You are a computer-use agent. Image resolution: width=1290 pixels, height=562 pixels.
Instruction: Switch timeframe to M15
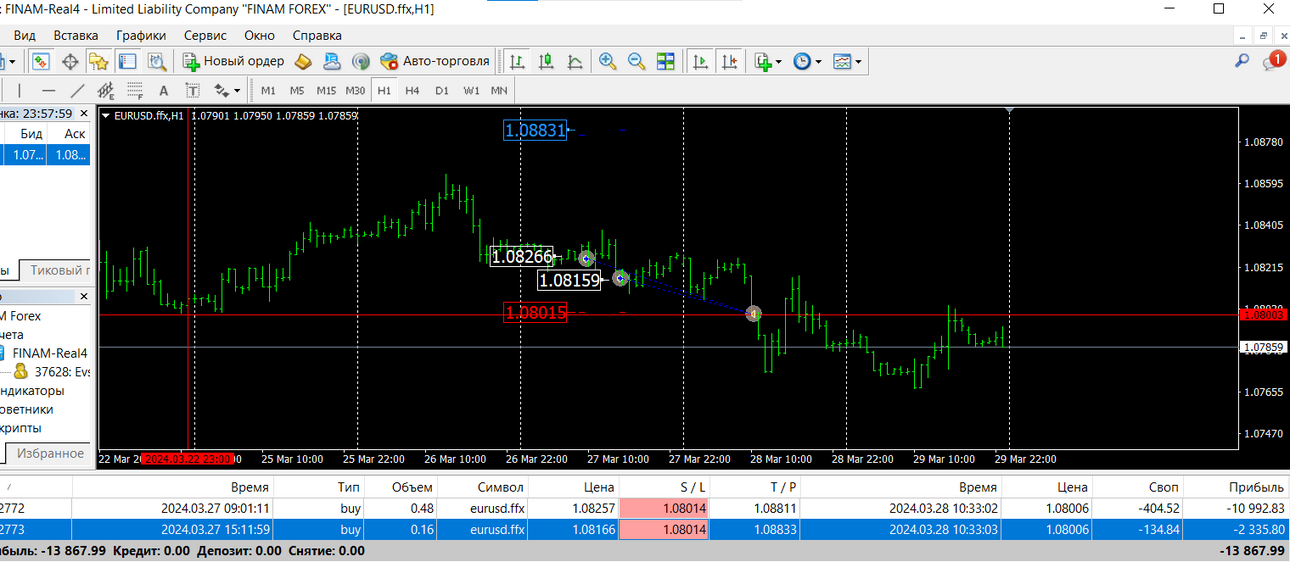click(326, 90)
